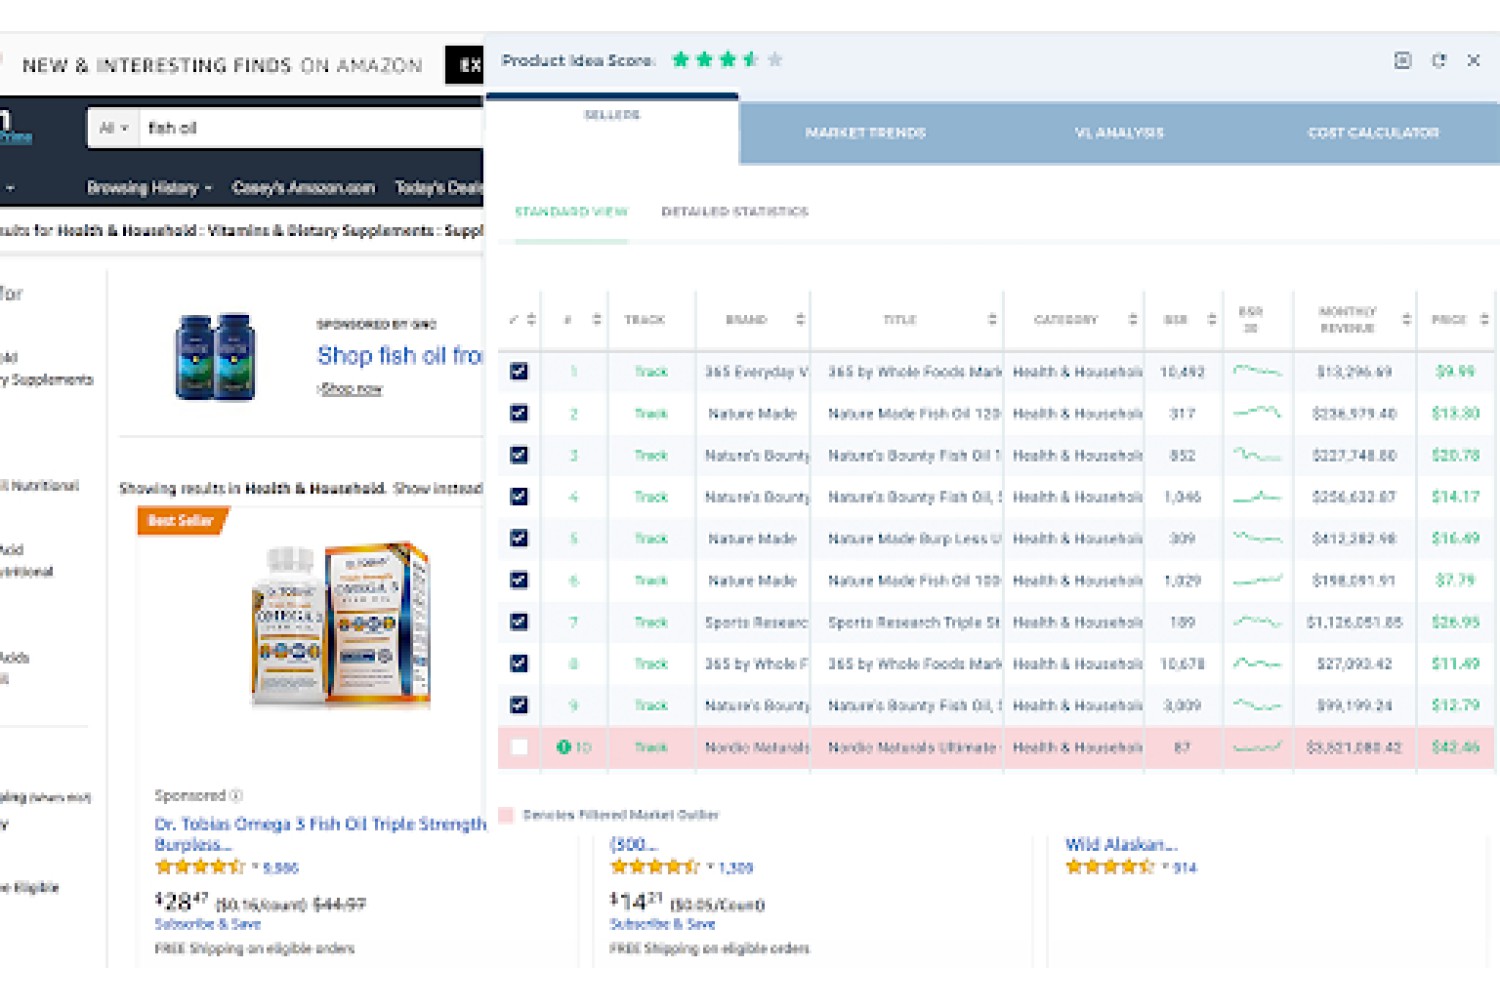Viewport: 1500px width, 1000px height.
Task: Click the Dr. Tobias Omega 3 product image
Action: [x=340, y=625]
